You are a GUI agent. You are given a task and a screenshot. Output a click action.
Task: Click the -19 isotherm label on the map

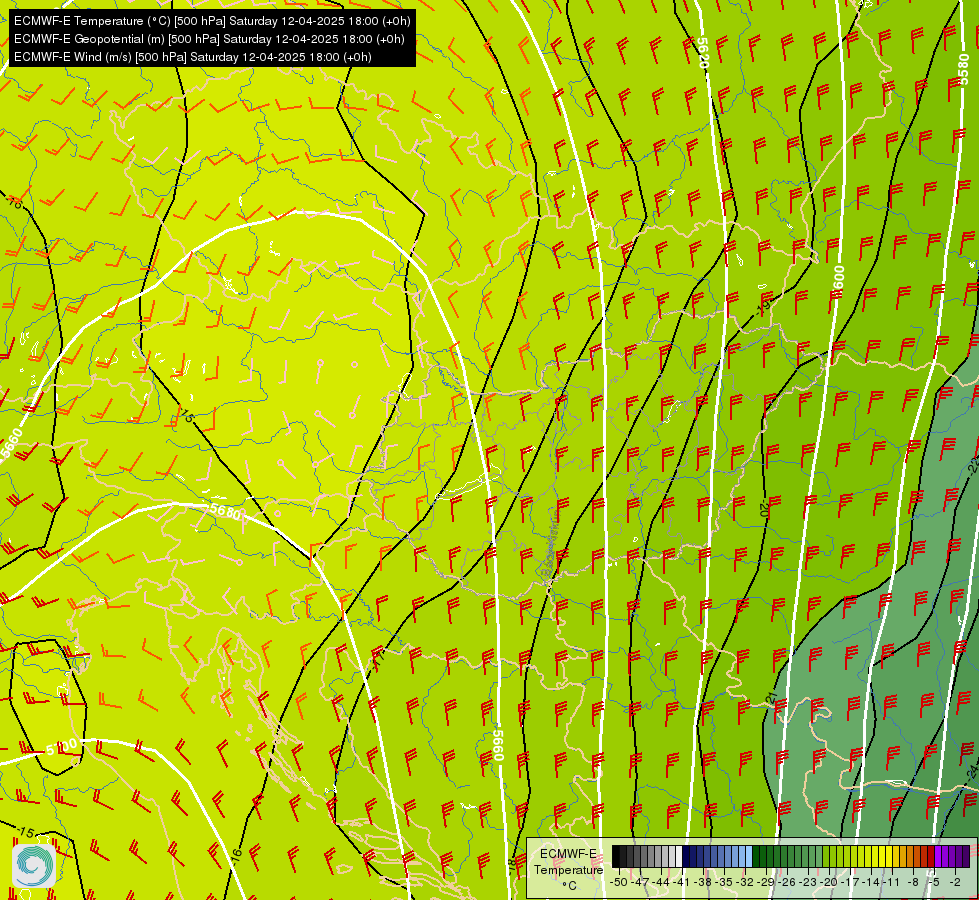764,306
